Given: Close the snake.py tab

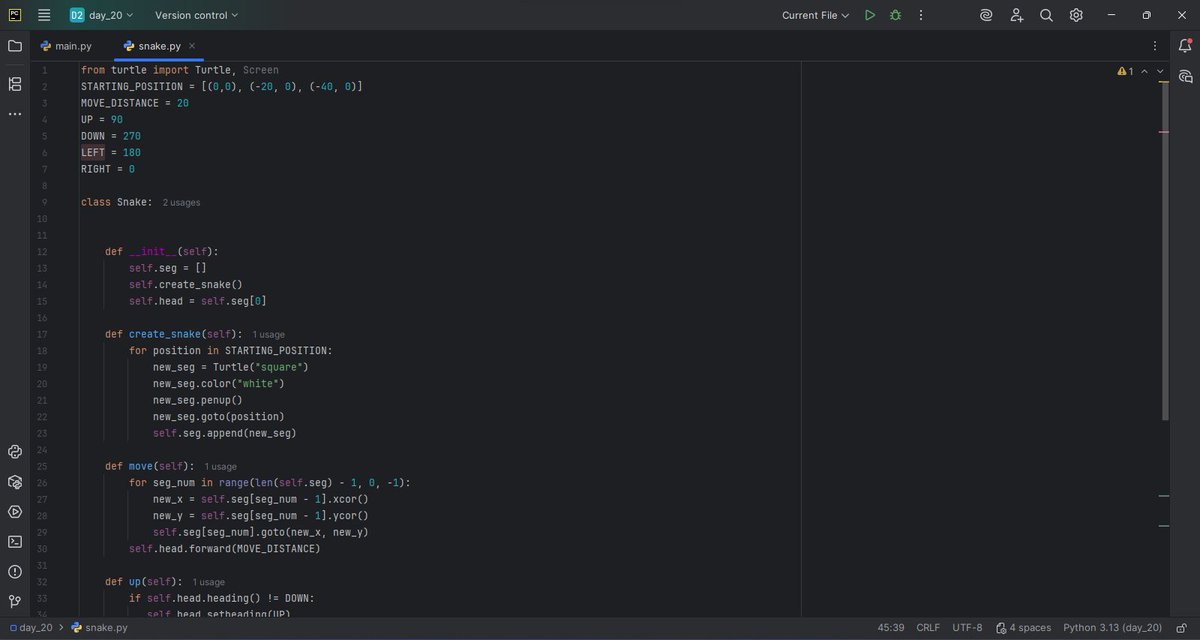Looking at the screenshot, I should click(x=192, y=46).
